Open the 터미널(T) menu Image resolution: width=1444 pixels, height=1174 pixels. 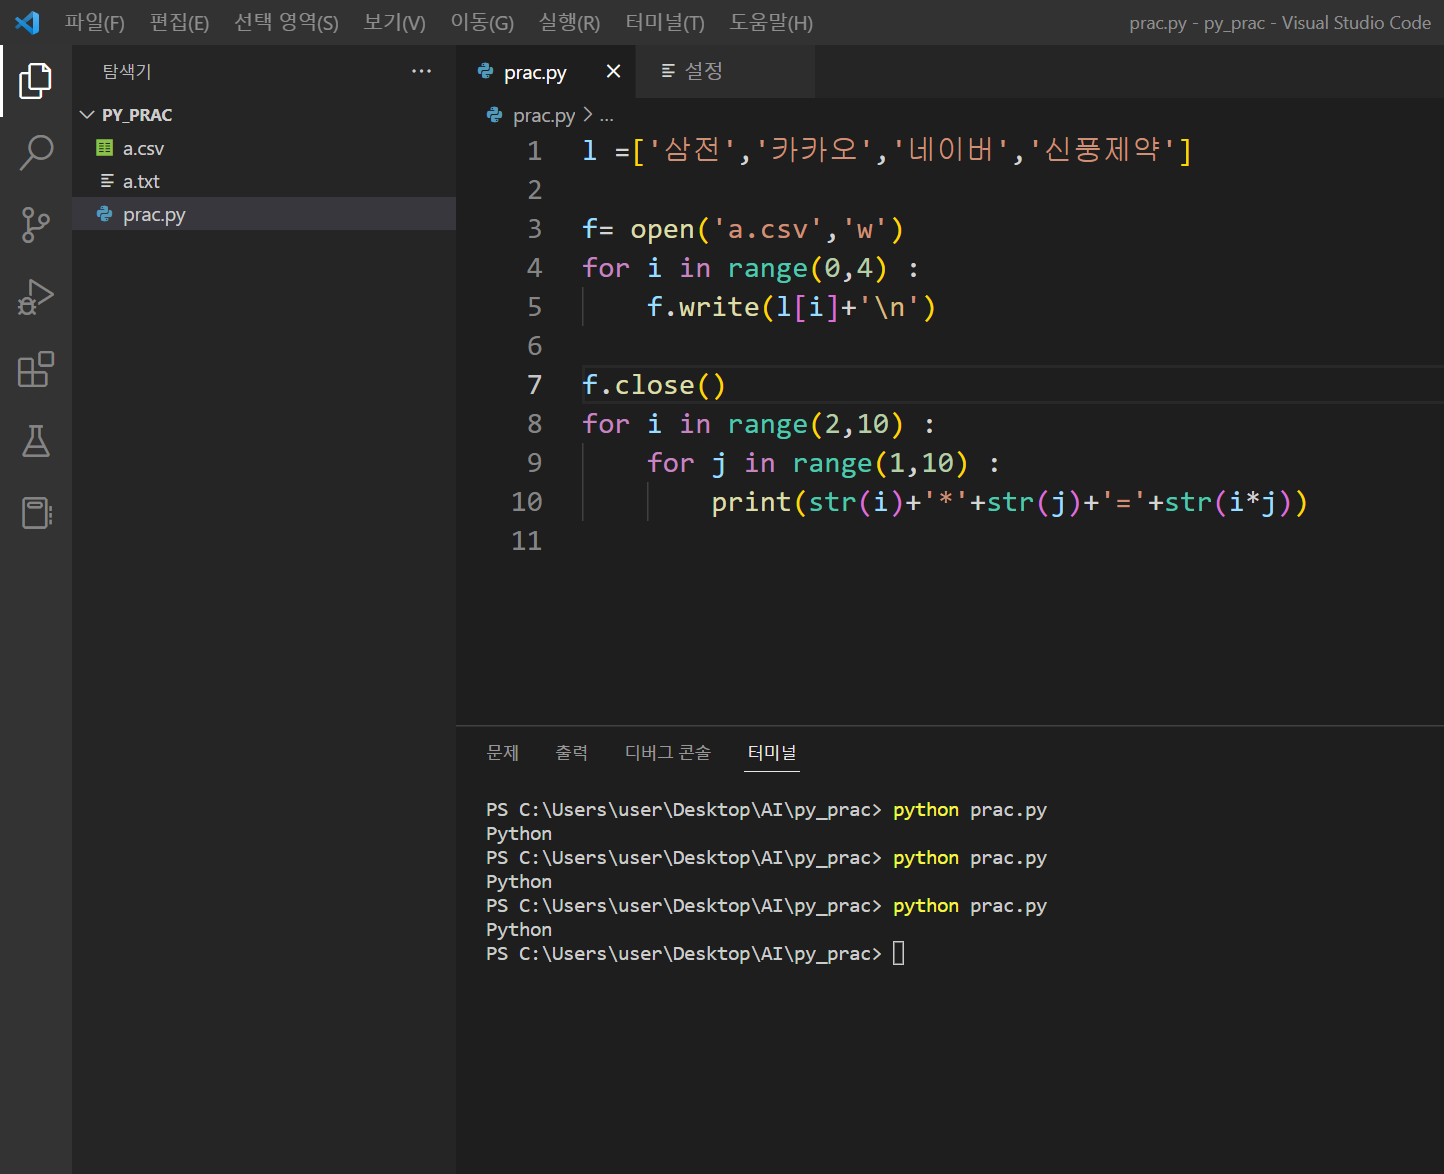[x=665, y=22]
